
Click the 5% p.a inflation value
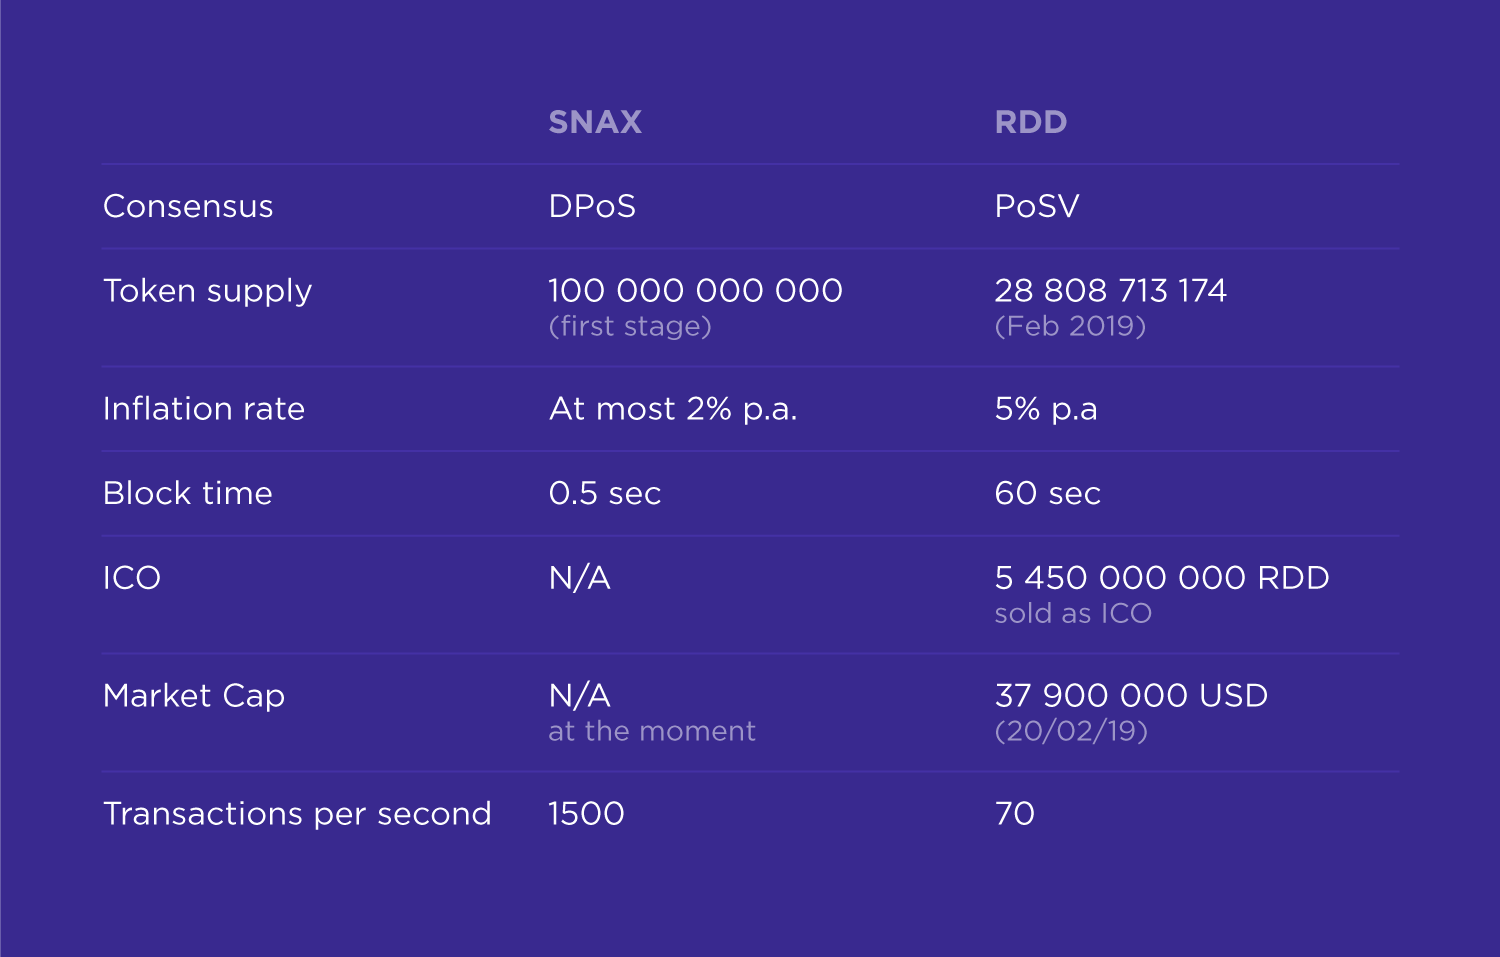(1046, 409)
